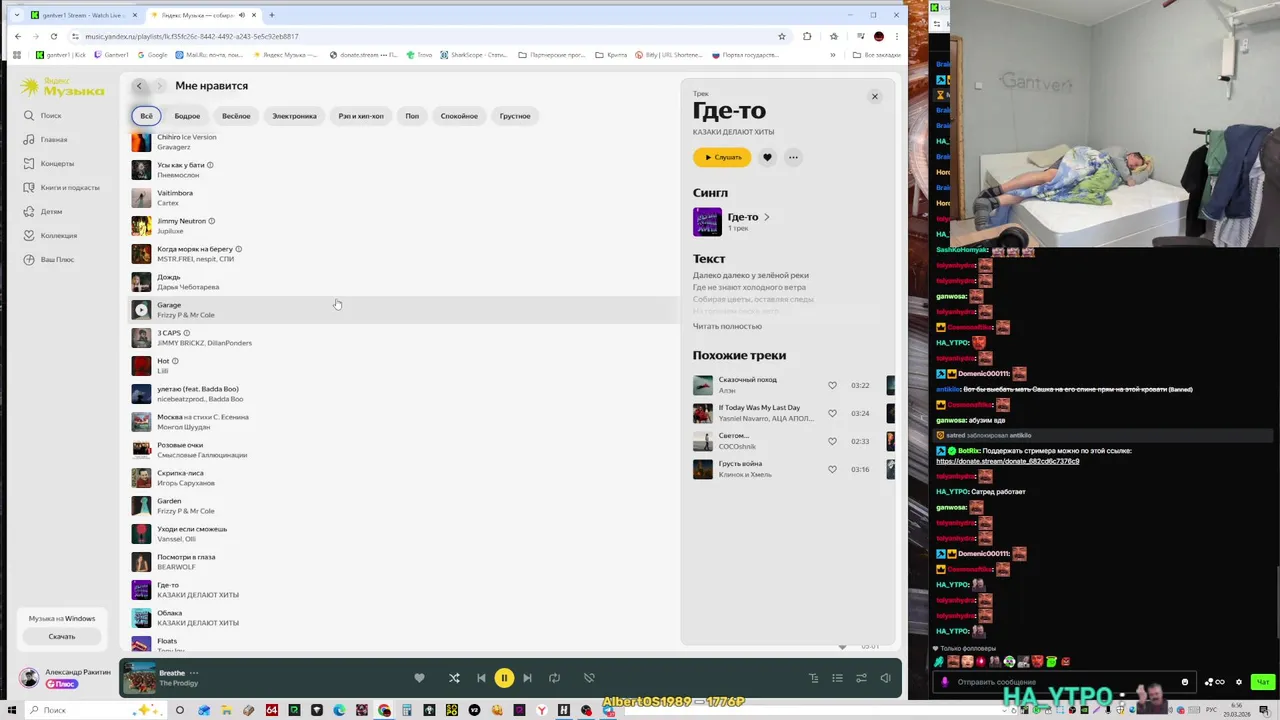Like the Грусть война track
This screenshot has height=720, width=1280.
pos(832,469)
